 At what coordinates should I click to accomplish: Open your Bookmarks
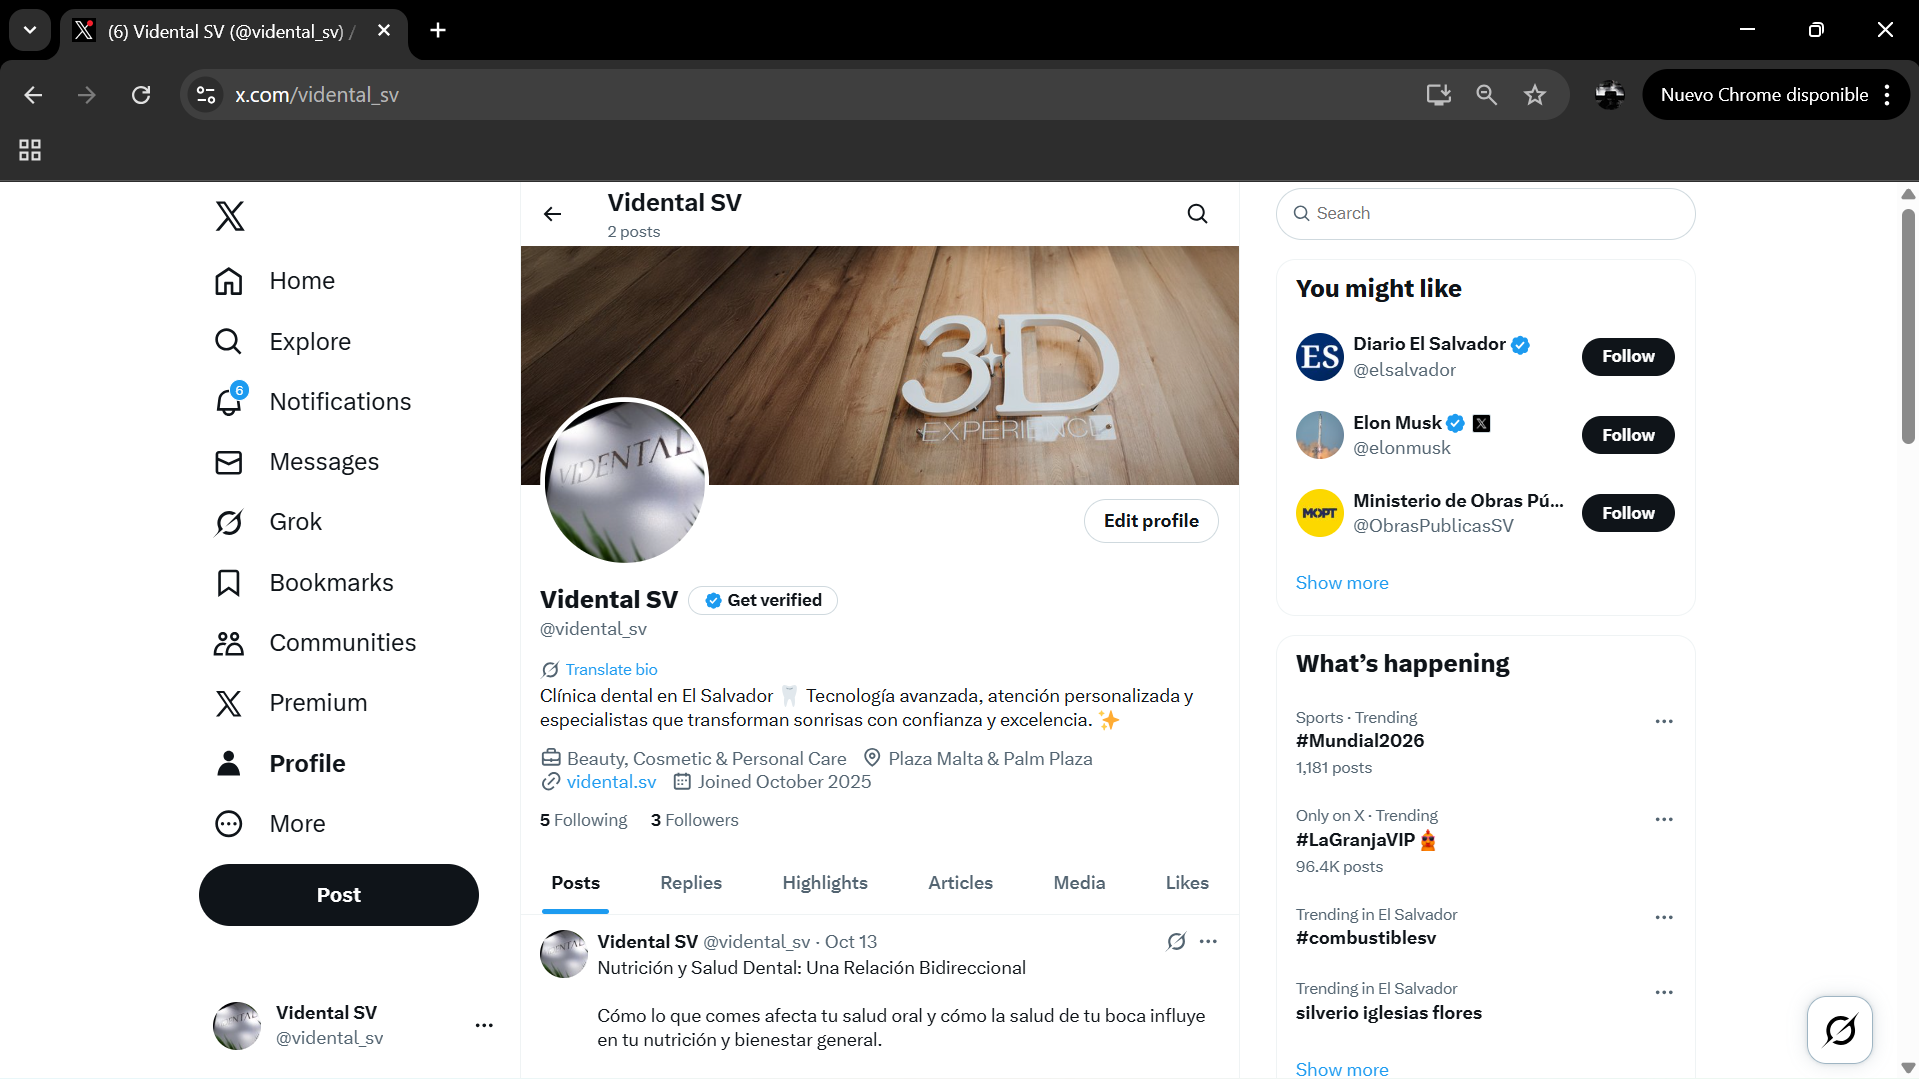click(x=330, y=582)
